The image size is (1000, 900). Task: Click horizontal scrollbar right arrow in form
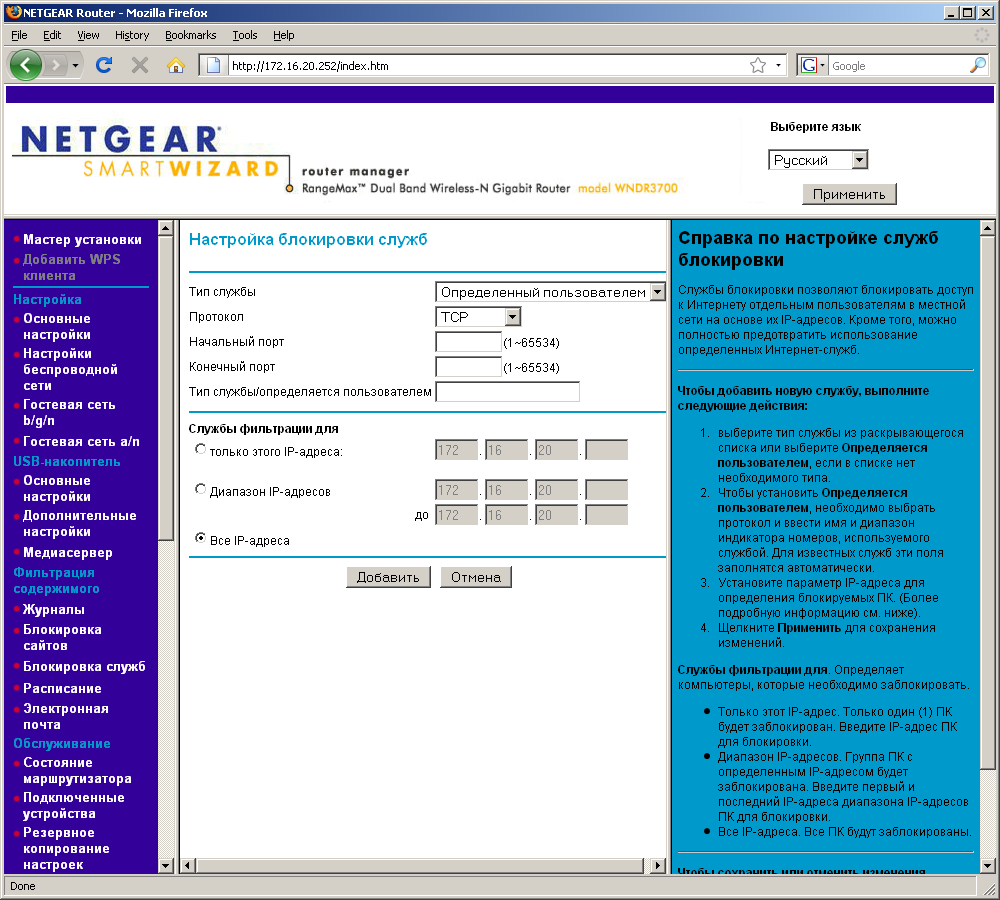[658, 866]
